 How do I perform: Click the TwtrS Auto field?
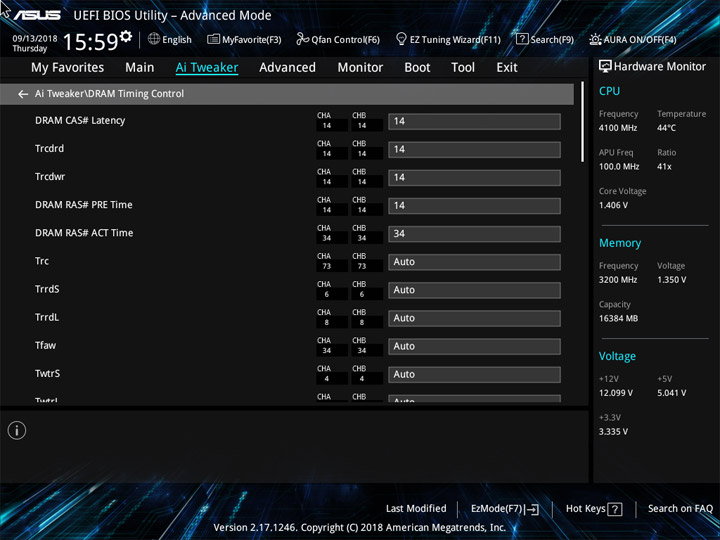pyautogui.click(x=474, y=374)
